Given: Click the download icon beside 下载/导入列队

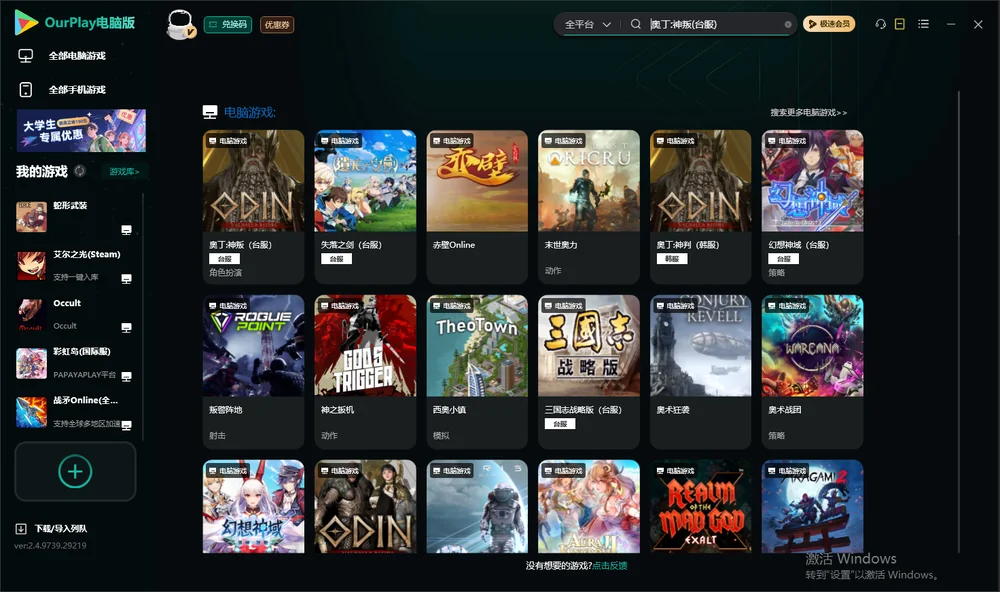Looking at the screenshot, I should [21, 528].
